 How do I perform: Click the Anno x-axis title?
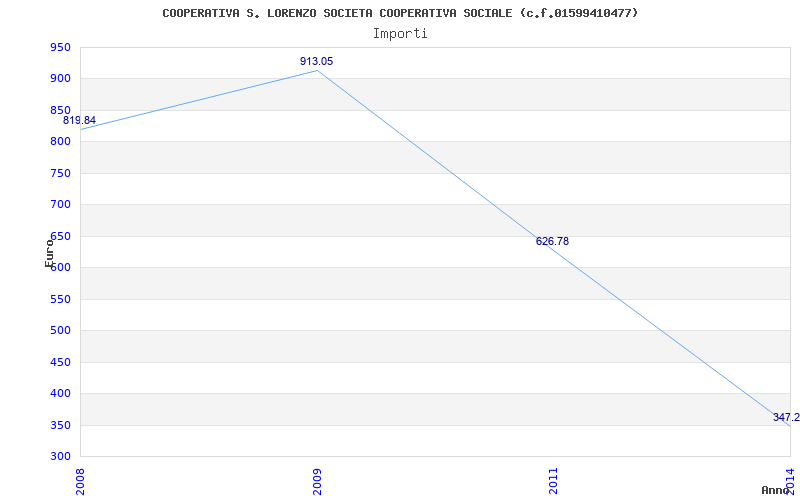click(x=775, y=490)
